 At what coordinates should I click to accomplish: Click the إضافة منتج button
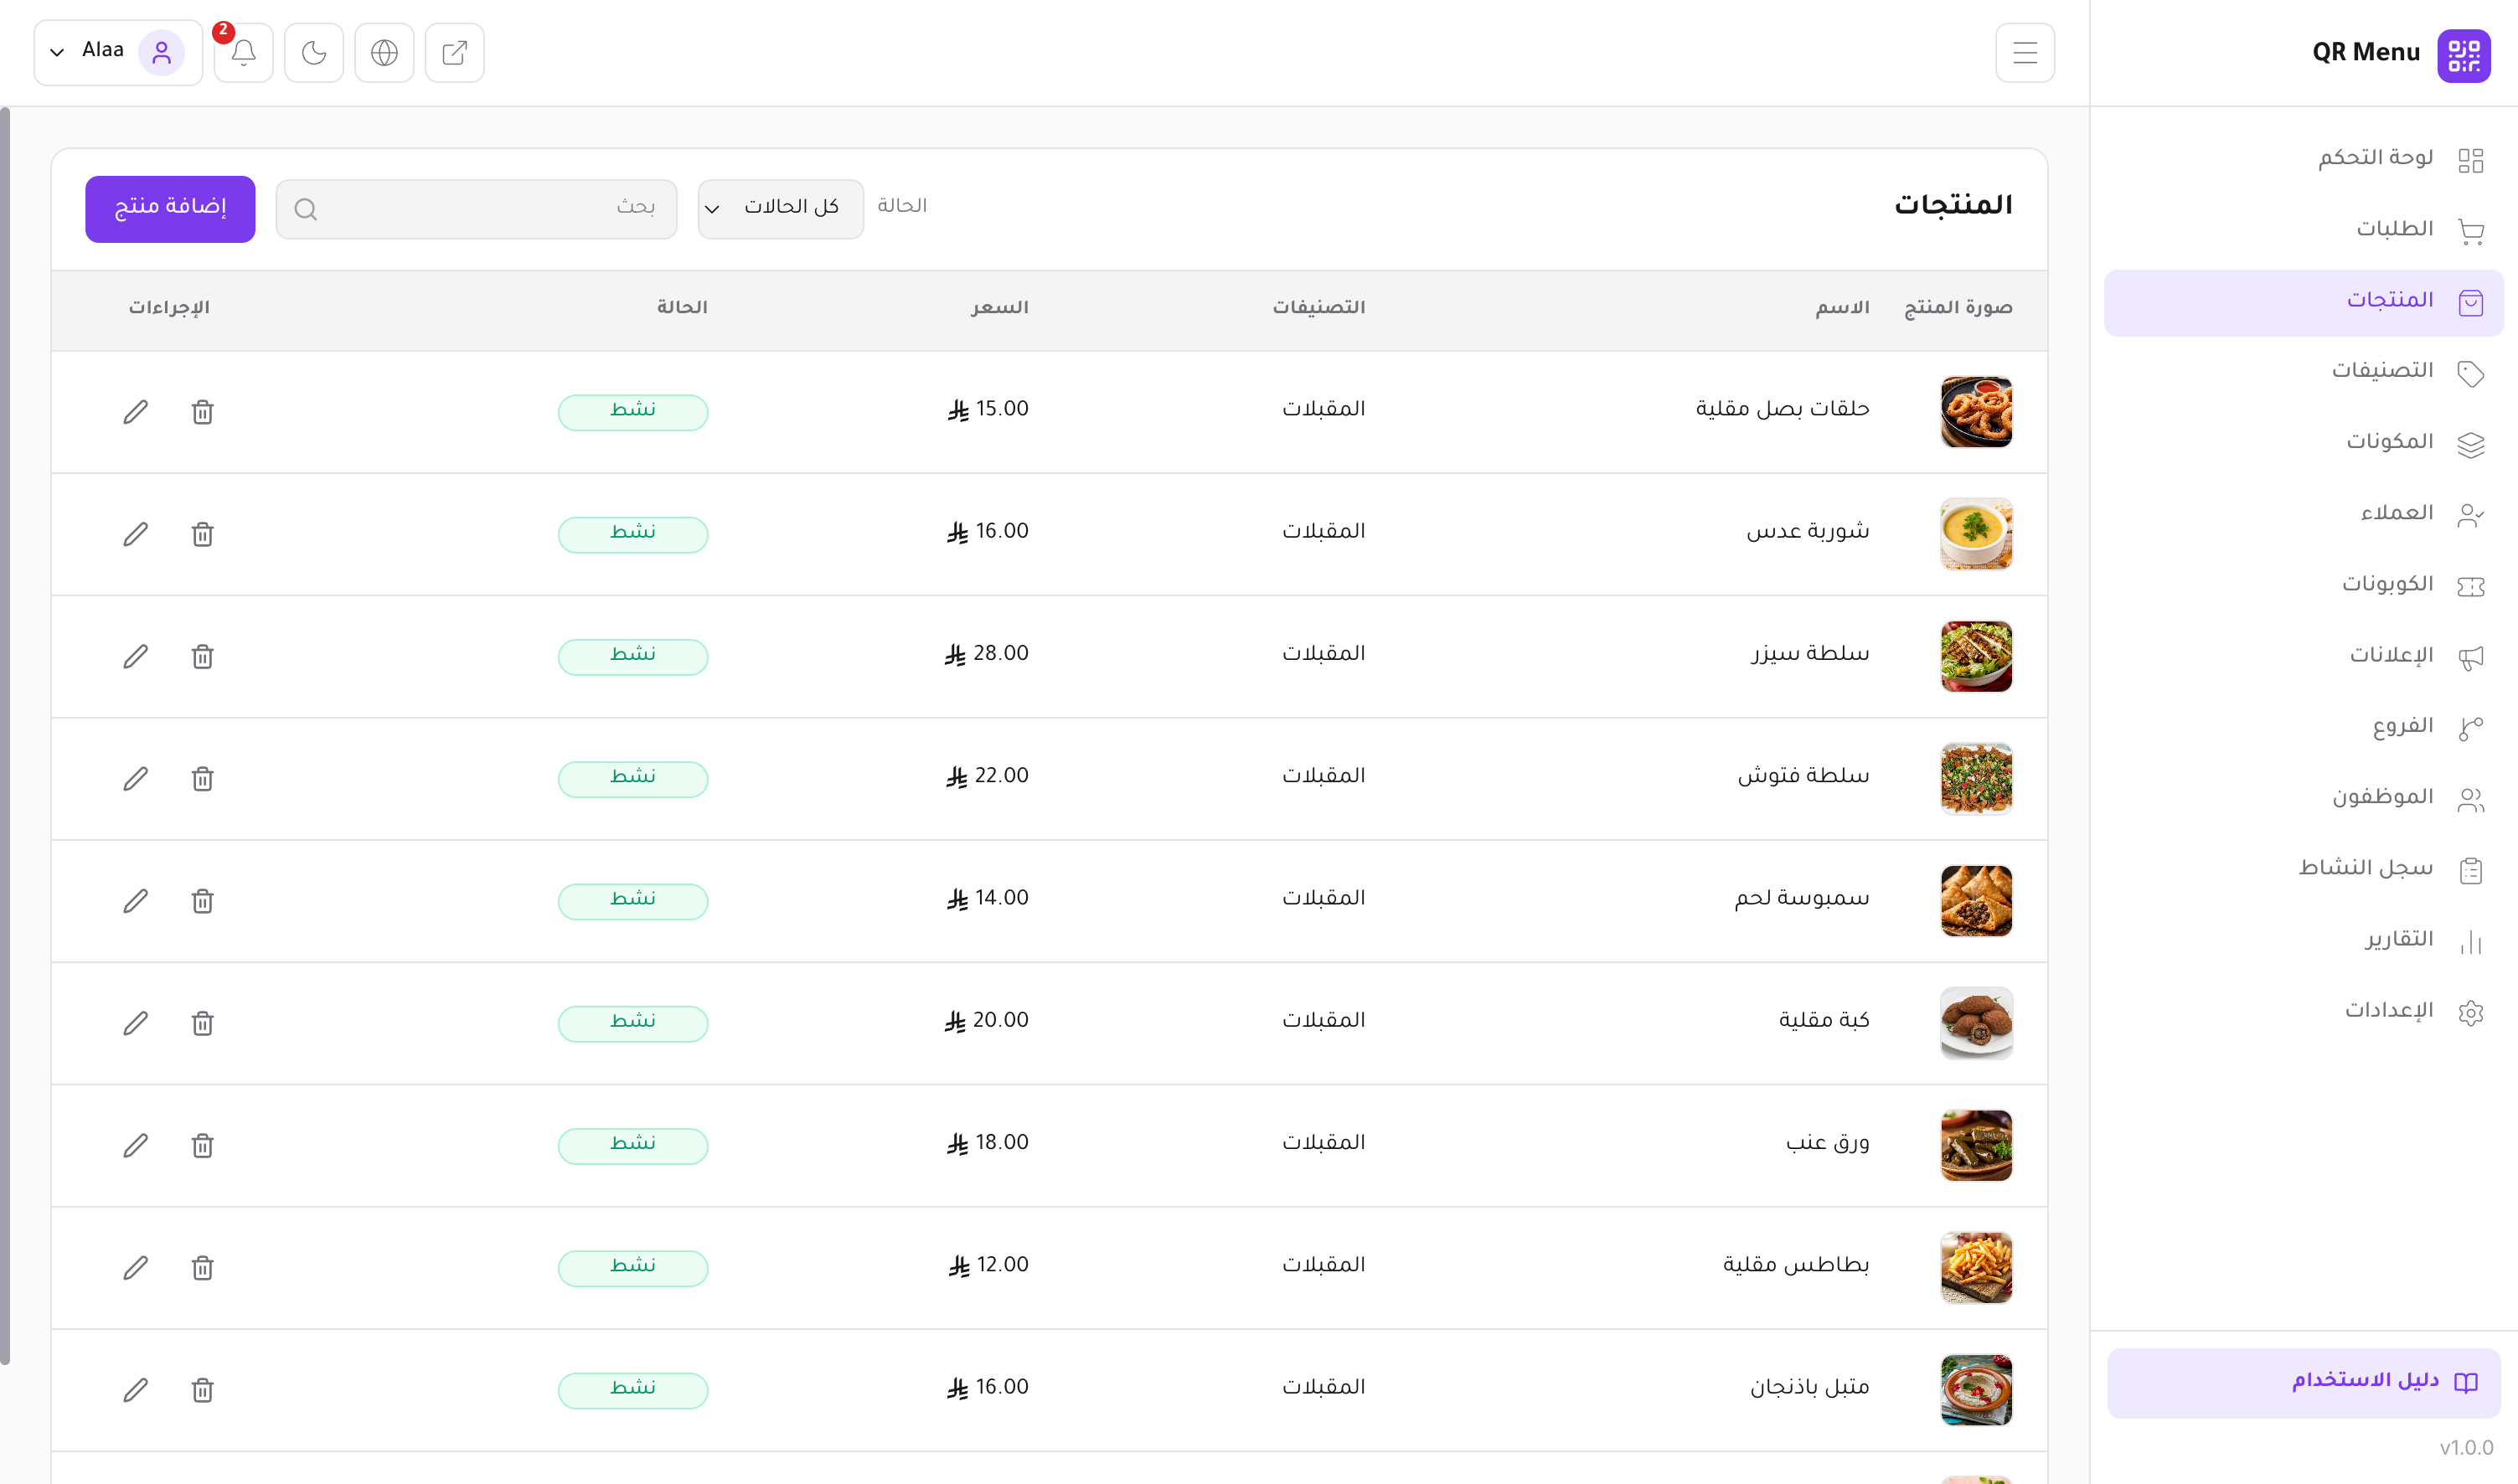pos(170,208)
